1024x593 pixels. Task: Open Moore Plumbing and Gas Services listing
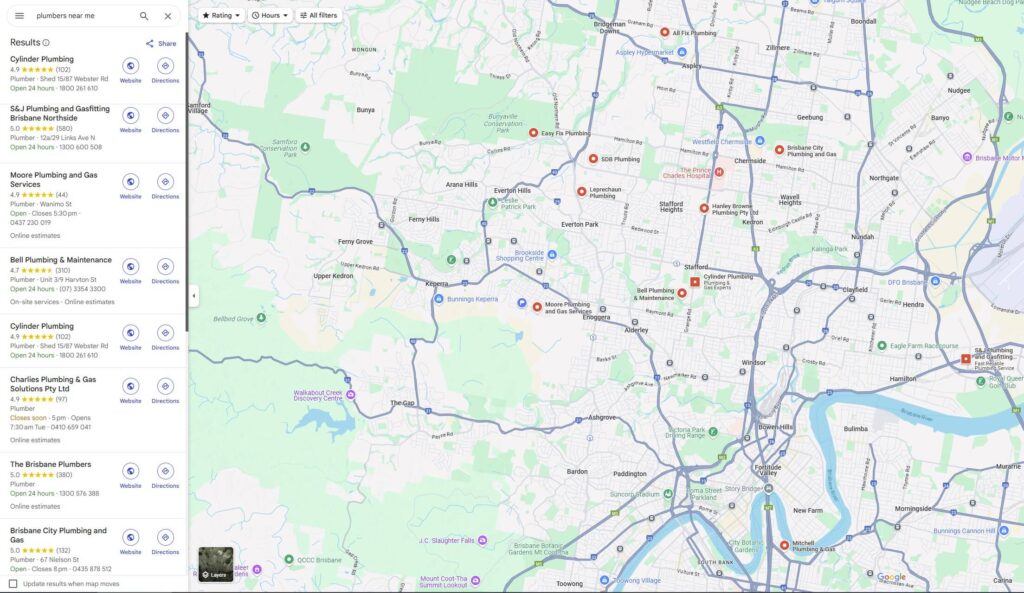point(54,180)
